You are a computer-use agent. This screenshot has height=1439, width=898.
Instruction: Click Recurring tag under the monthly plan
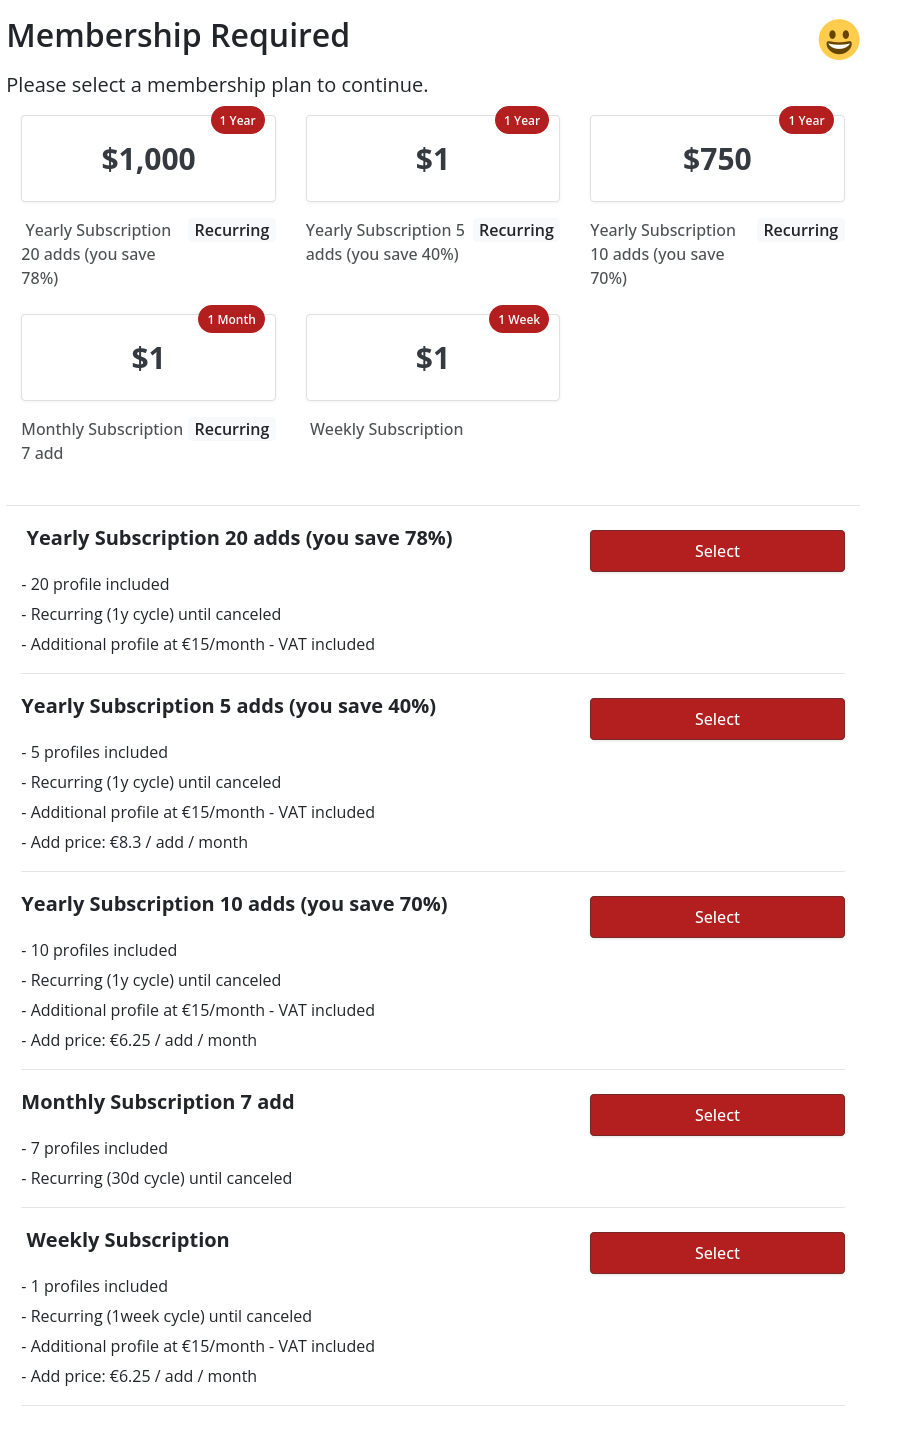tap(232, 430)
